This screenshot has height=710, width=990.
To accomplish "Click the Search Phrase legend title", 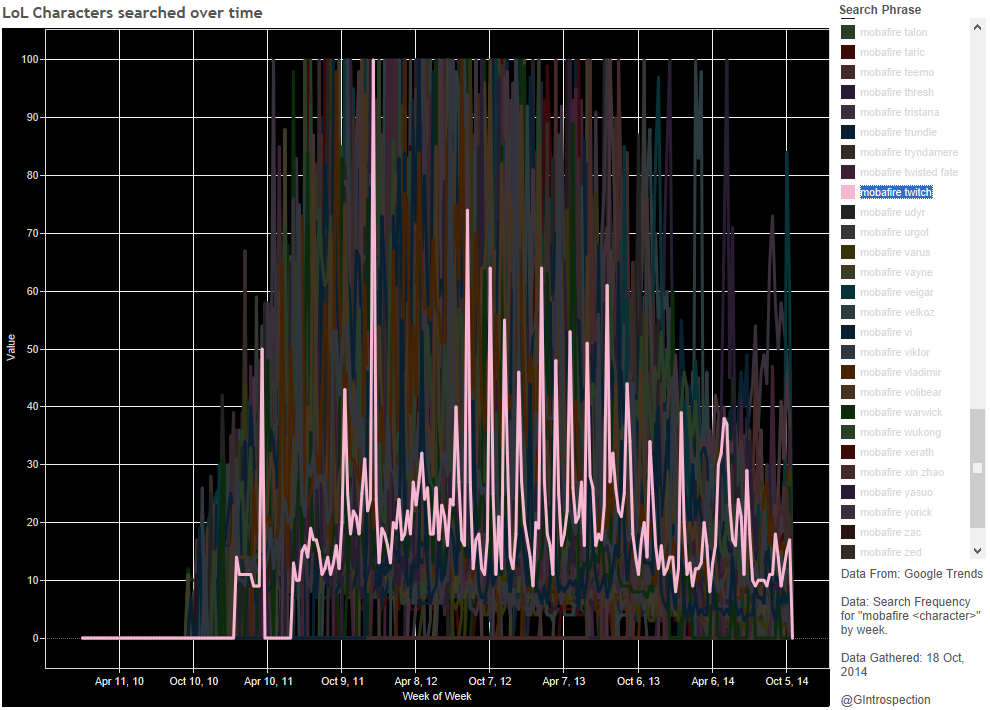I will click(x=880, y=10).
